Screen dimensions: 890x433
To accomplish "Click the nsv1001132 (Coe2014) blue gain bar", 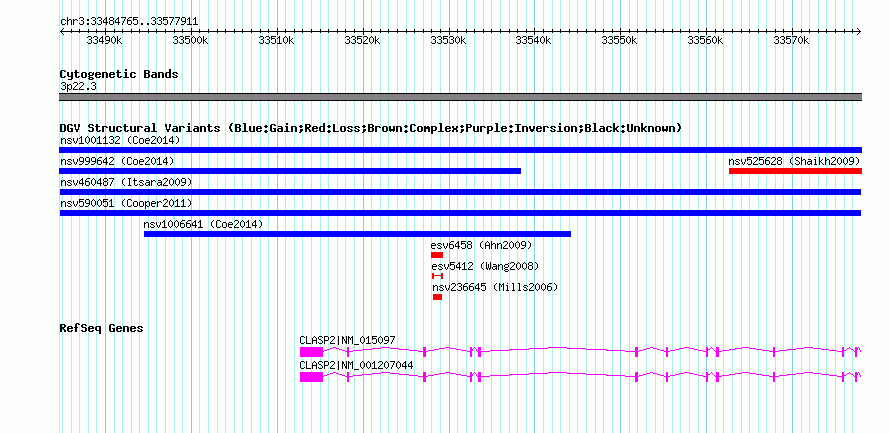I will (460, 150).
